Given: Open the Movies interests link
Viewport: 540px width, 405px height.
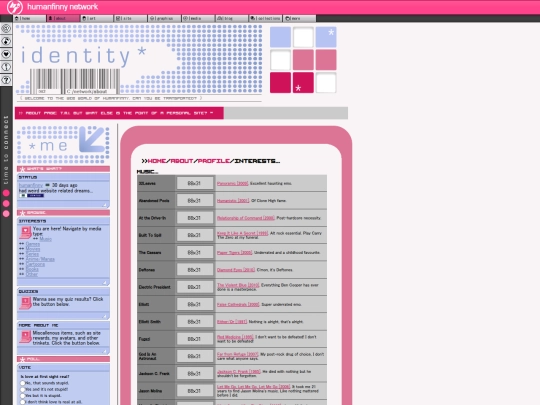Looking at the screenshot, I should point(33,249).
